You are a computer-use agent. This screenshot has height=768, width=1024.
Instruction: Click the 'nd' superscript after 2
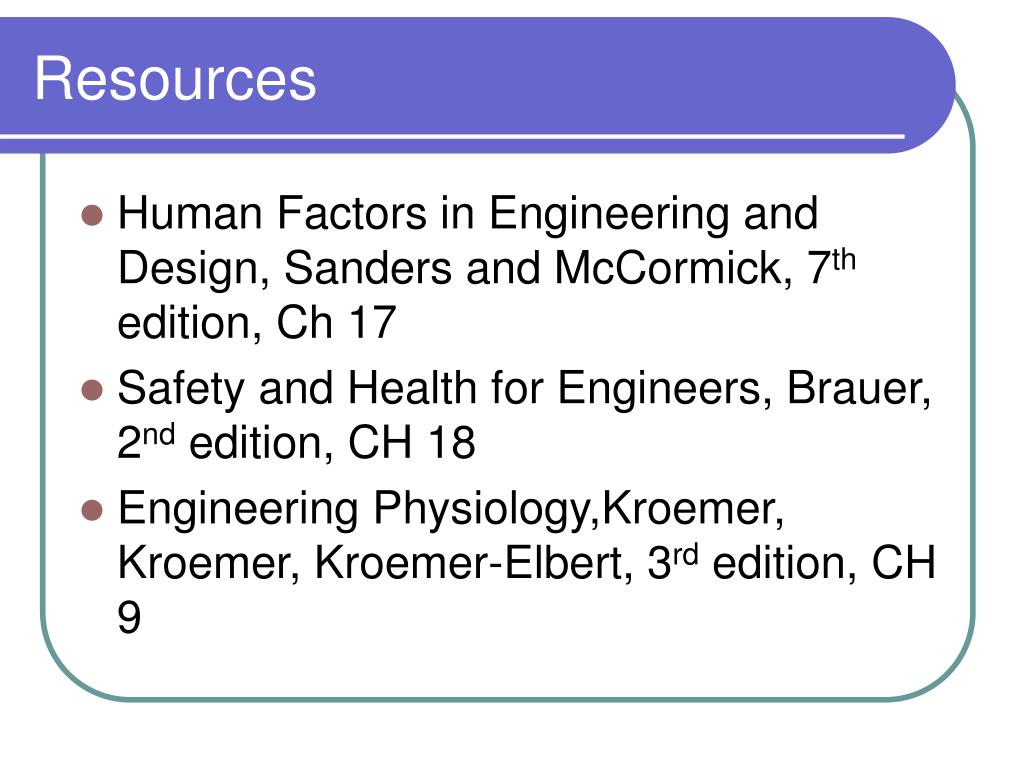(x=159, y=434)
